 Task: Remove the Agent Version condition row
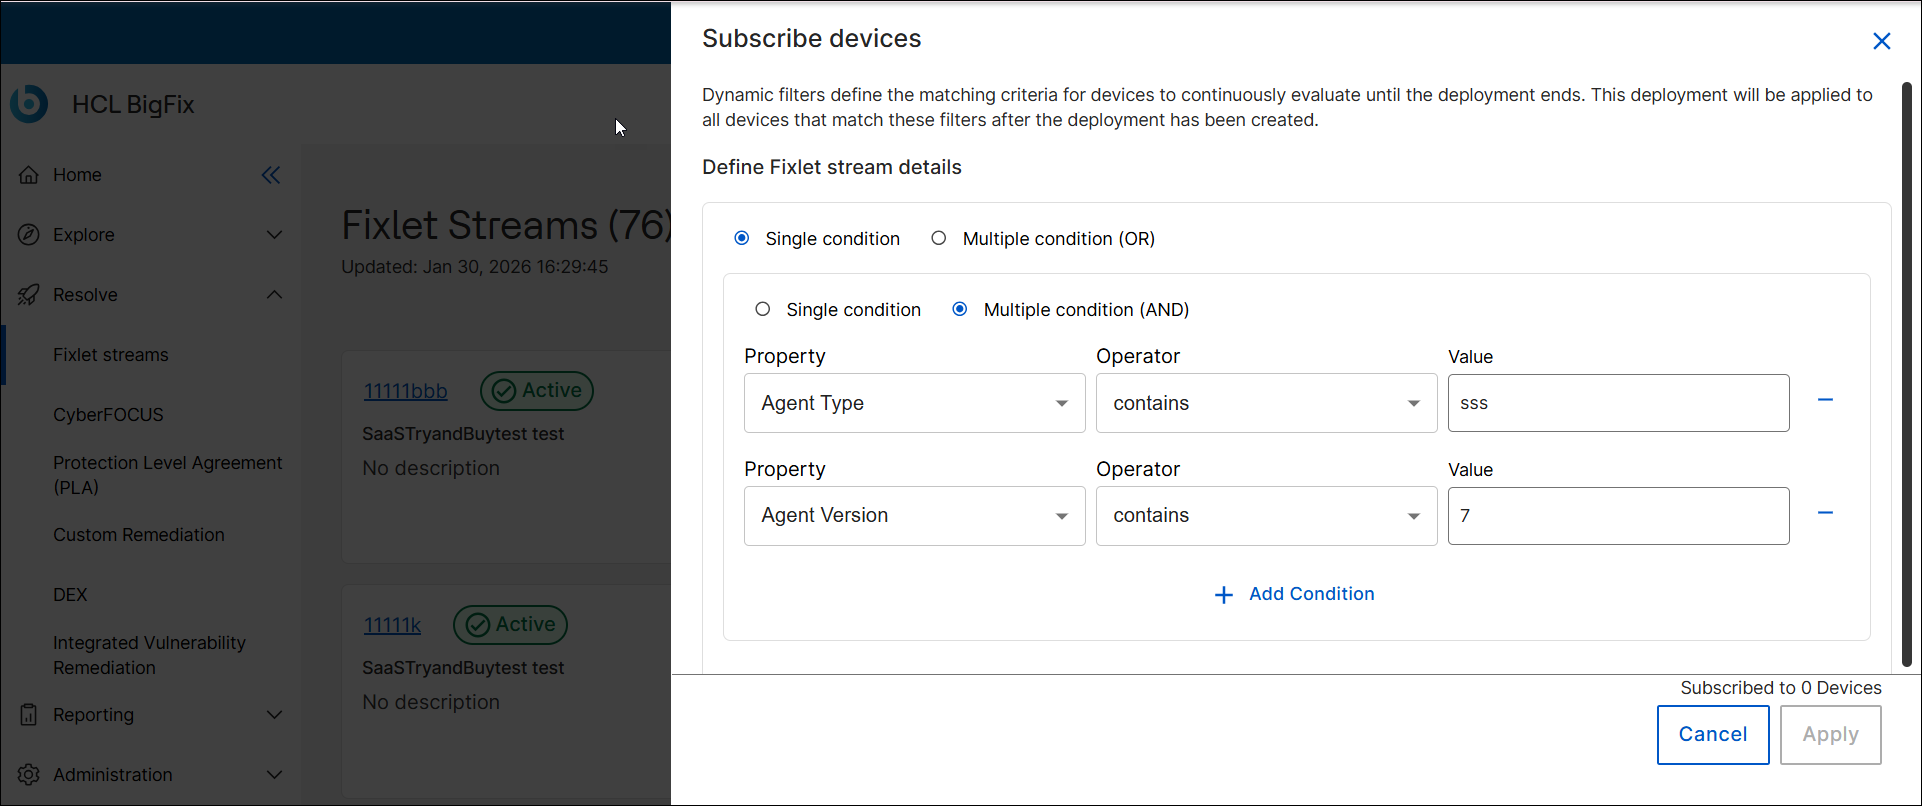(1825, 513)
